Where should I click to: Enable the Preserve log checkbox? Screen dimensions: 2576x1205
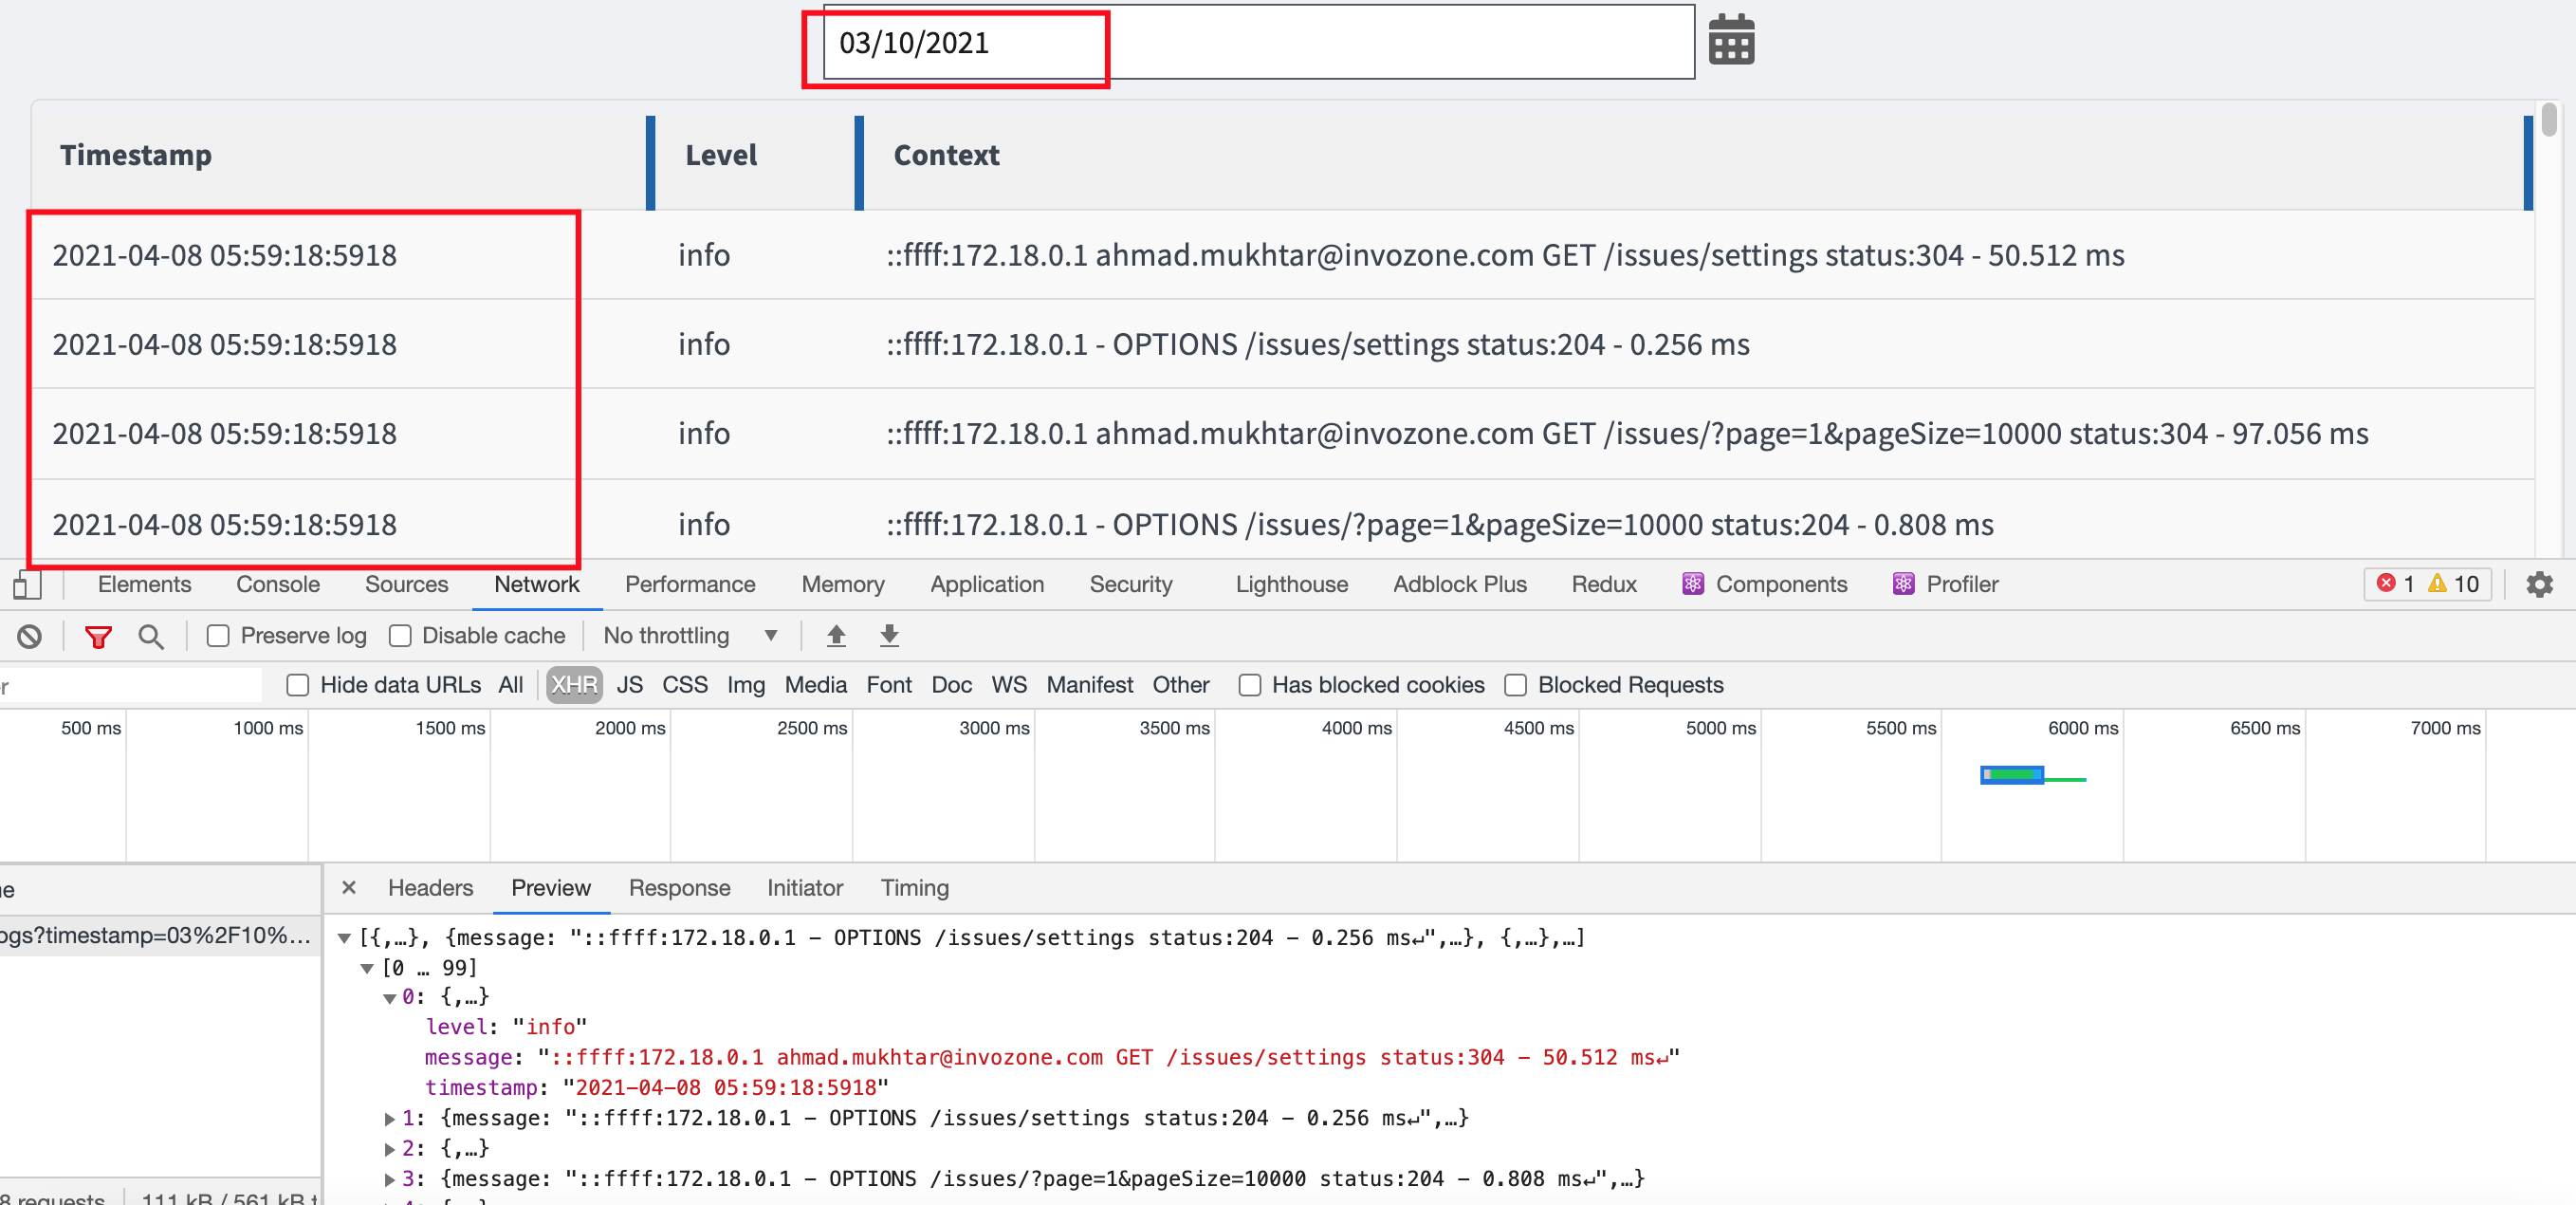[218, 635]
